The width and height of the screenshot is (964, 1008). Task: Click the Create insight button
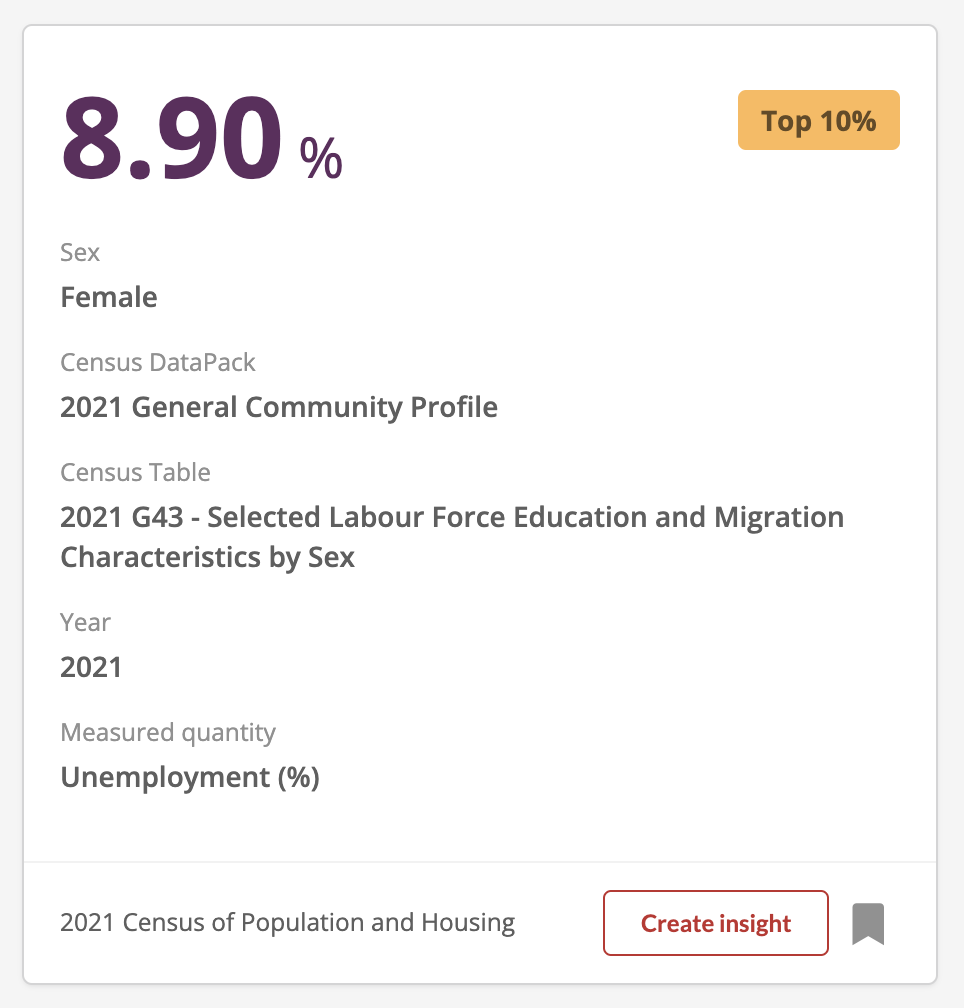click(x=716, y=923)
